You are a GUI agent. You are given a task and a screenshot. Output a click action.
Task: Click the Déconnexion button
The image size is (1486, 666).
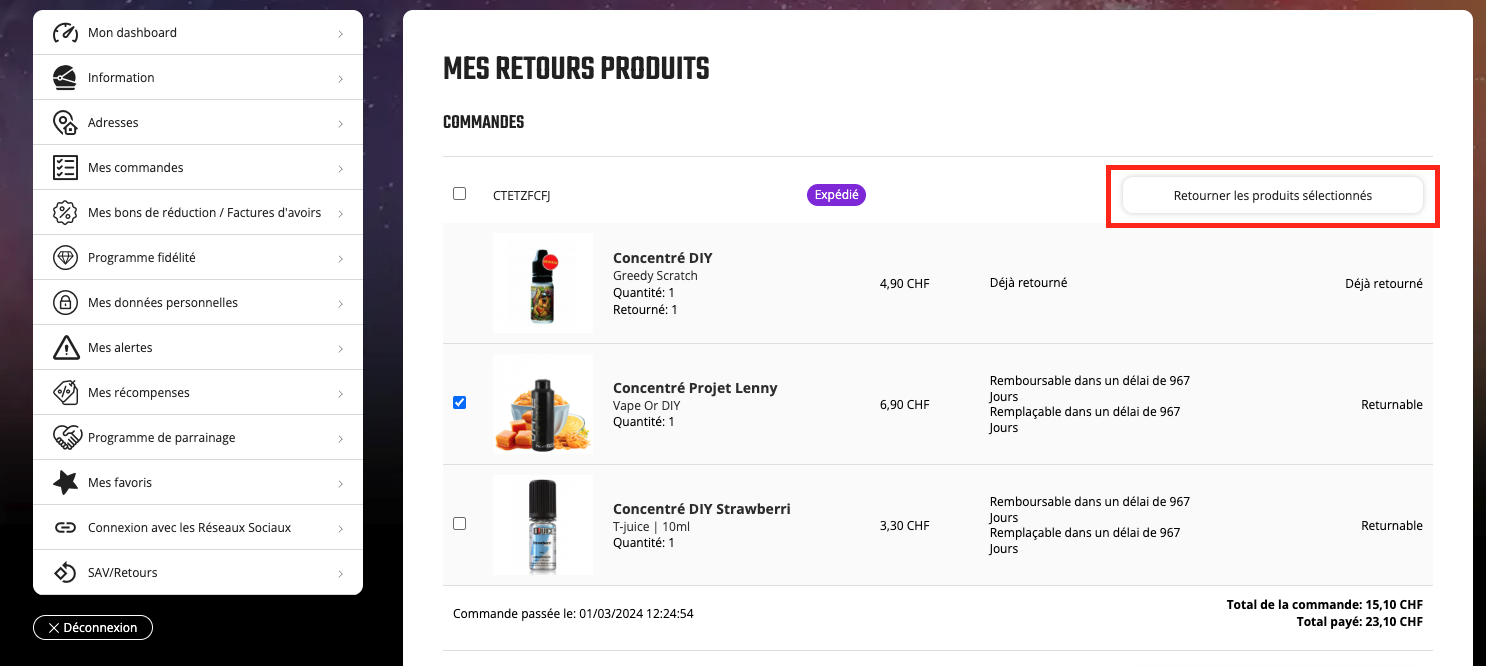(x=93, y=627)
